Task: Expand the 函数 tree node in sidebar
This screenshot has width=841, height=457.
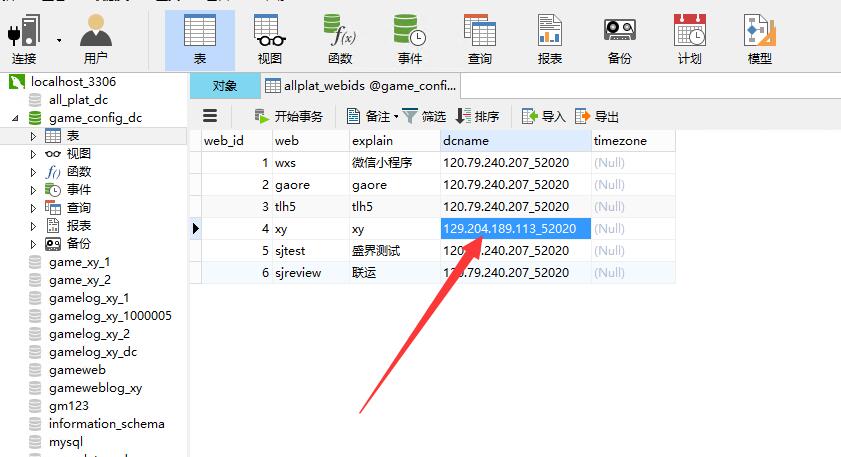Action: tap(33, 172)
